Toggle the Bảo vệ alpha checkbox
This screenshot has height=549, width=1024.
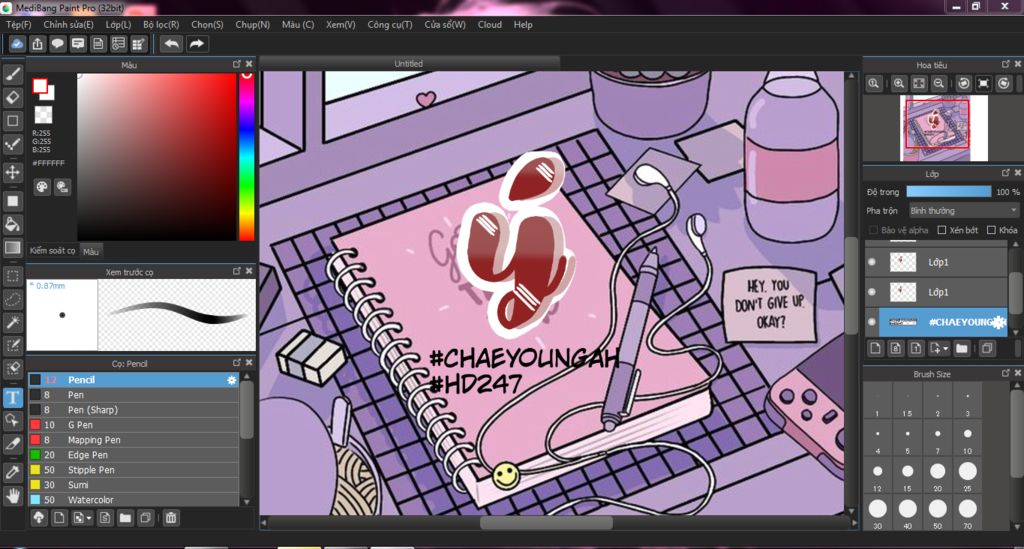[873, 230]
